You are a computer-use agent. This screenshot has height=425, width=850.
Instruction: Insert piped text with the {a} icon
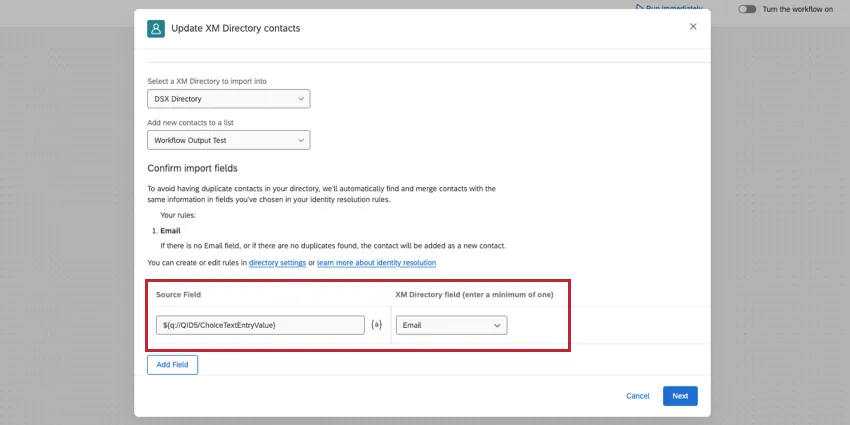[376, 325]
